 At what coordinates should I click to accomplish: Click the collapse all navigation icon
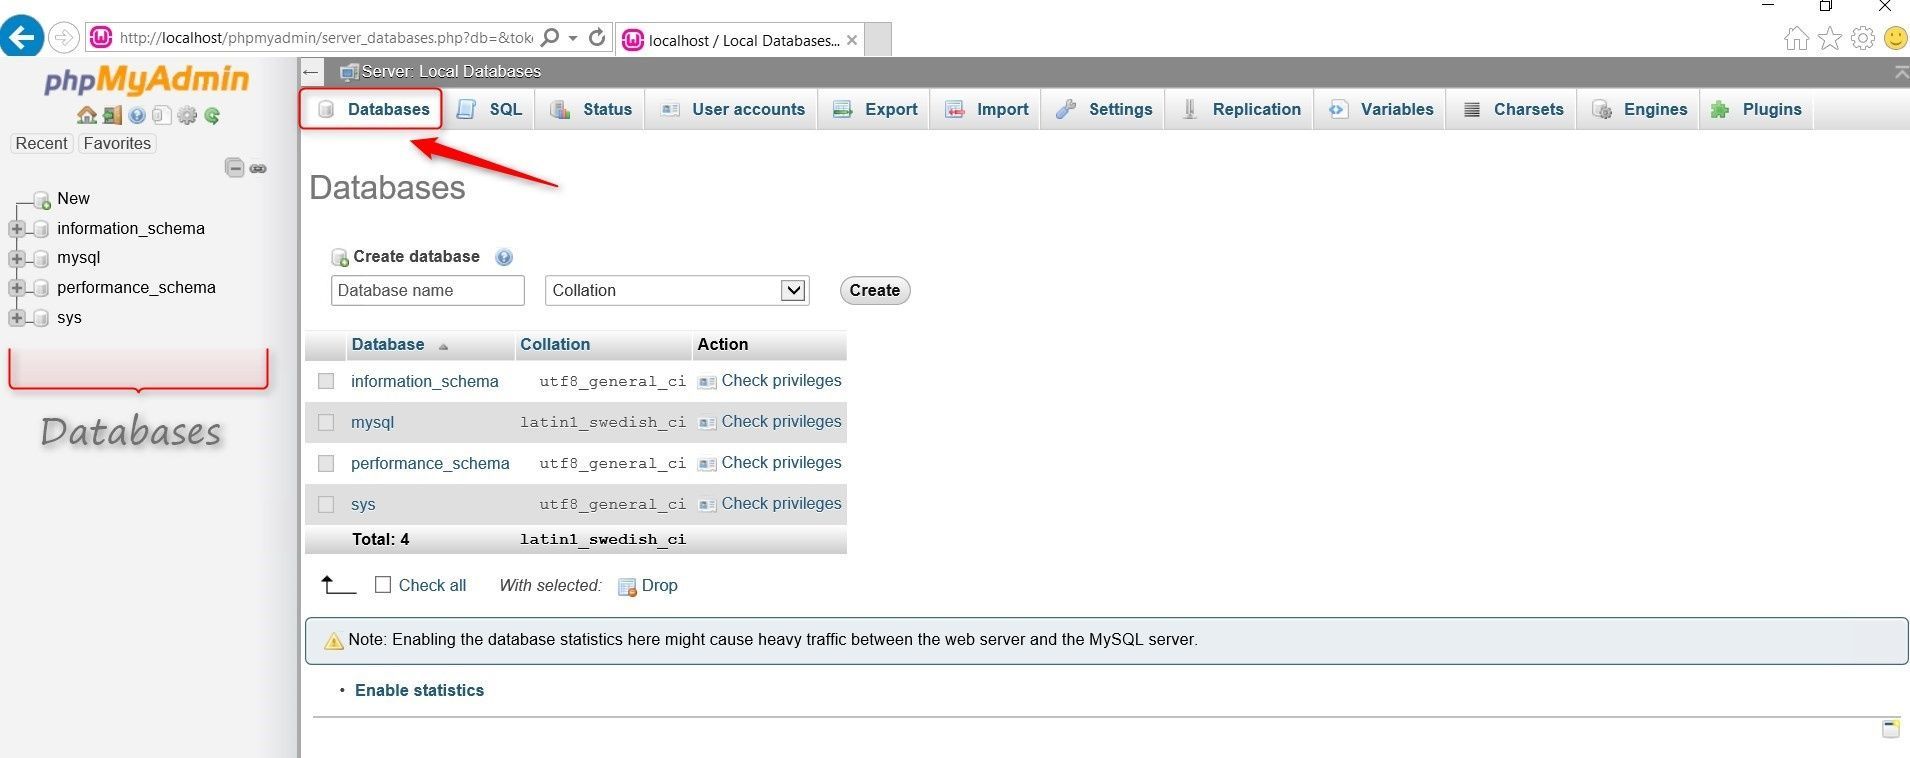234,168
